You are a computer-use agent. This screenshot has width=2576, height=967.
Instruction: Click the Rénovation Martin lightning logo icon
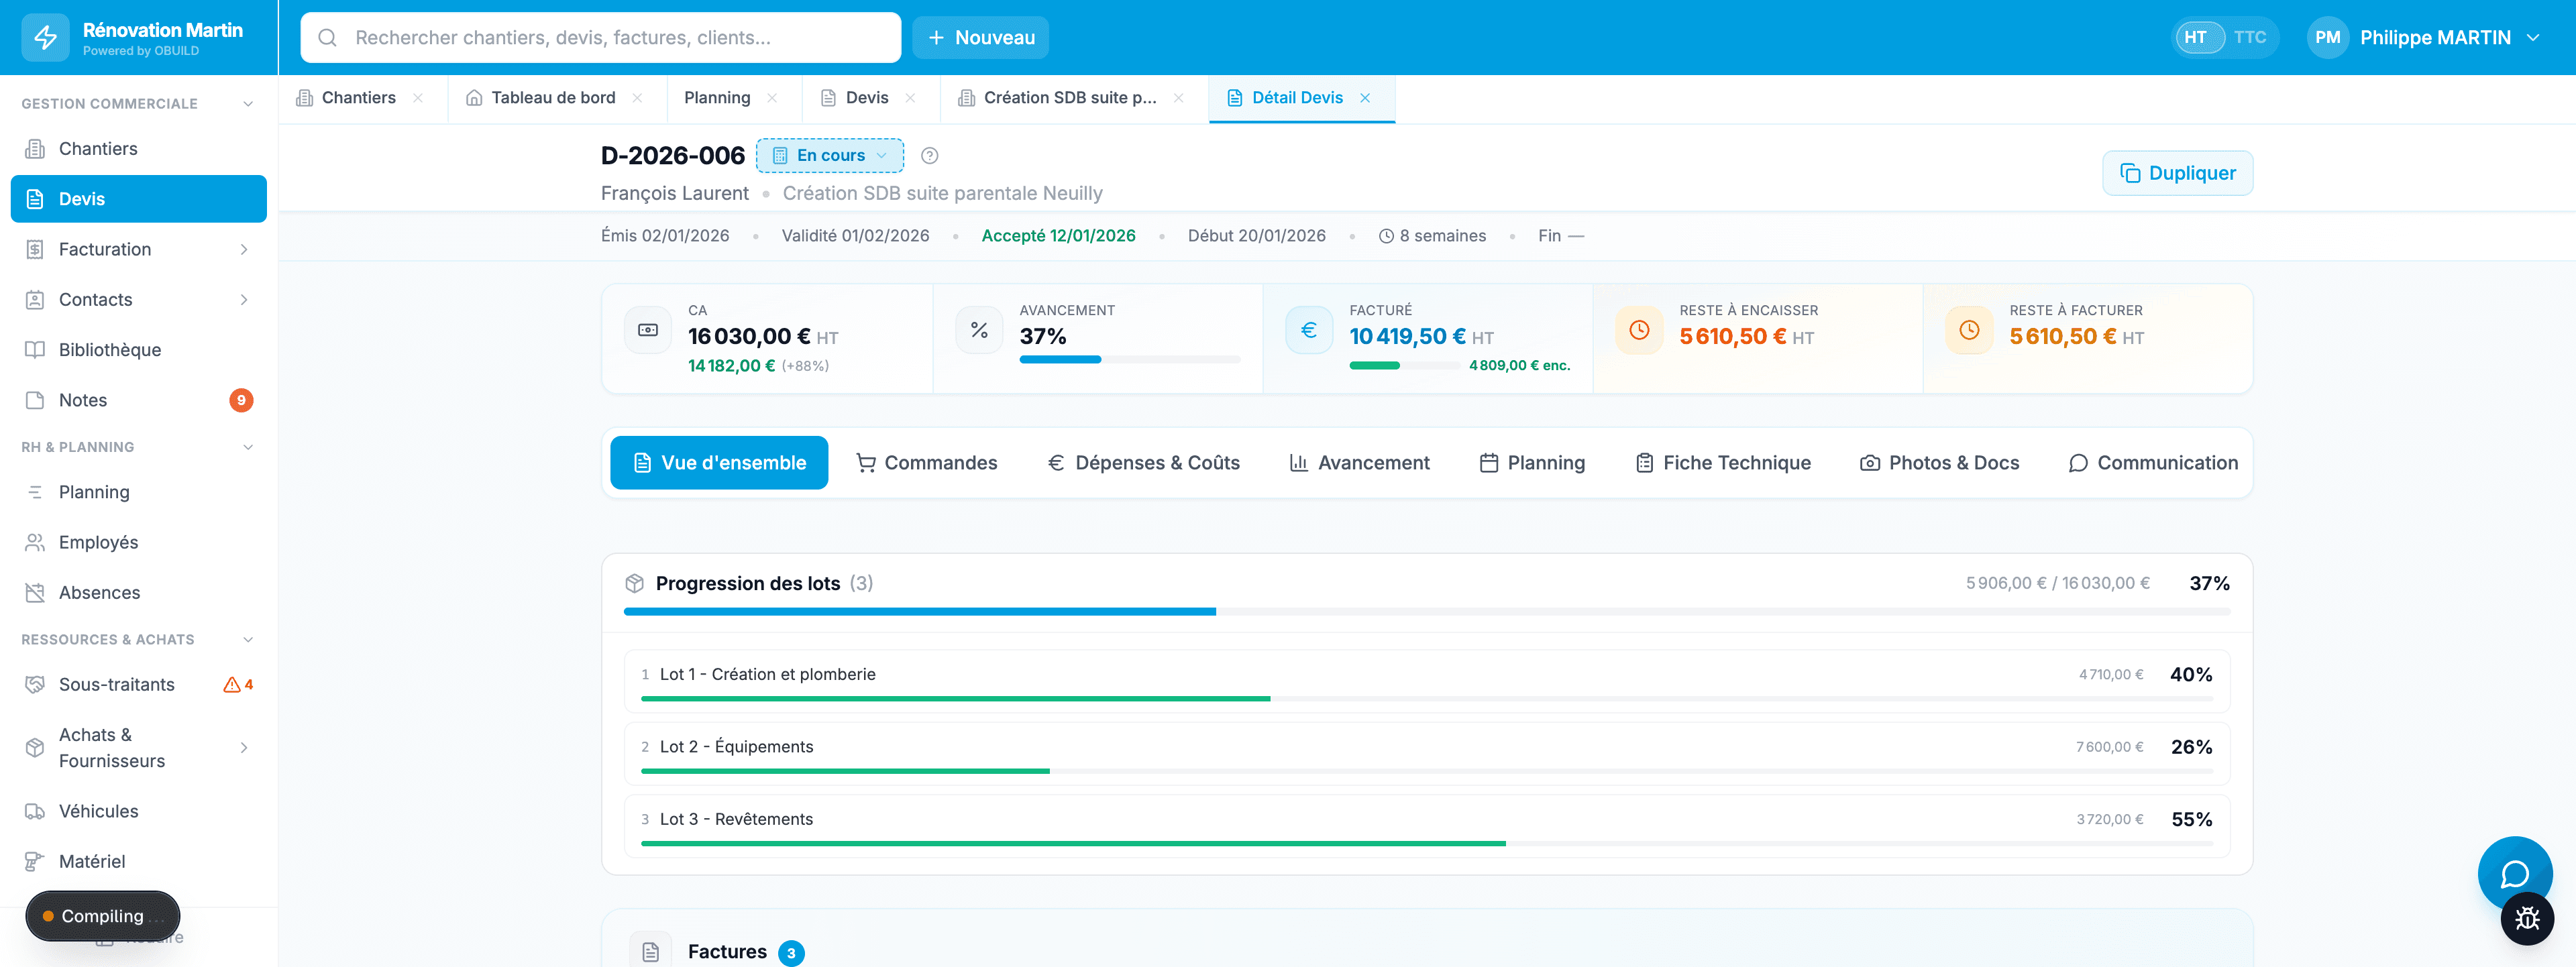(45, 38)
